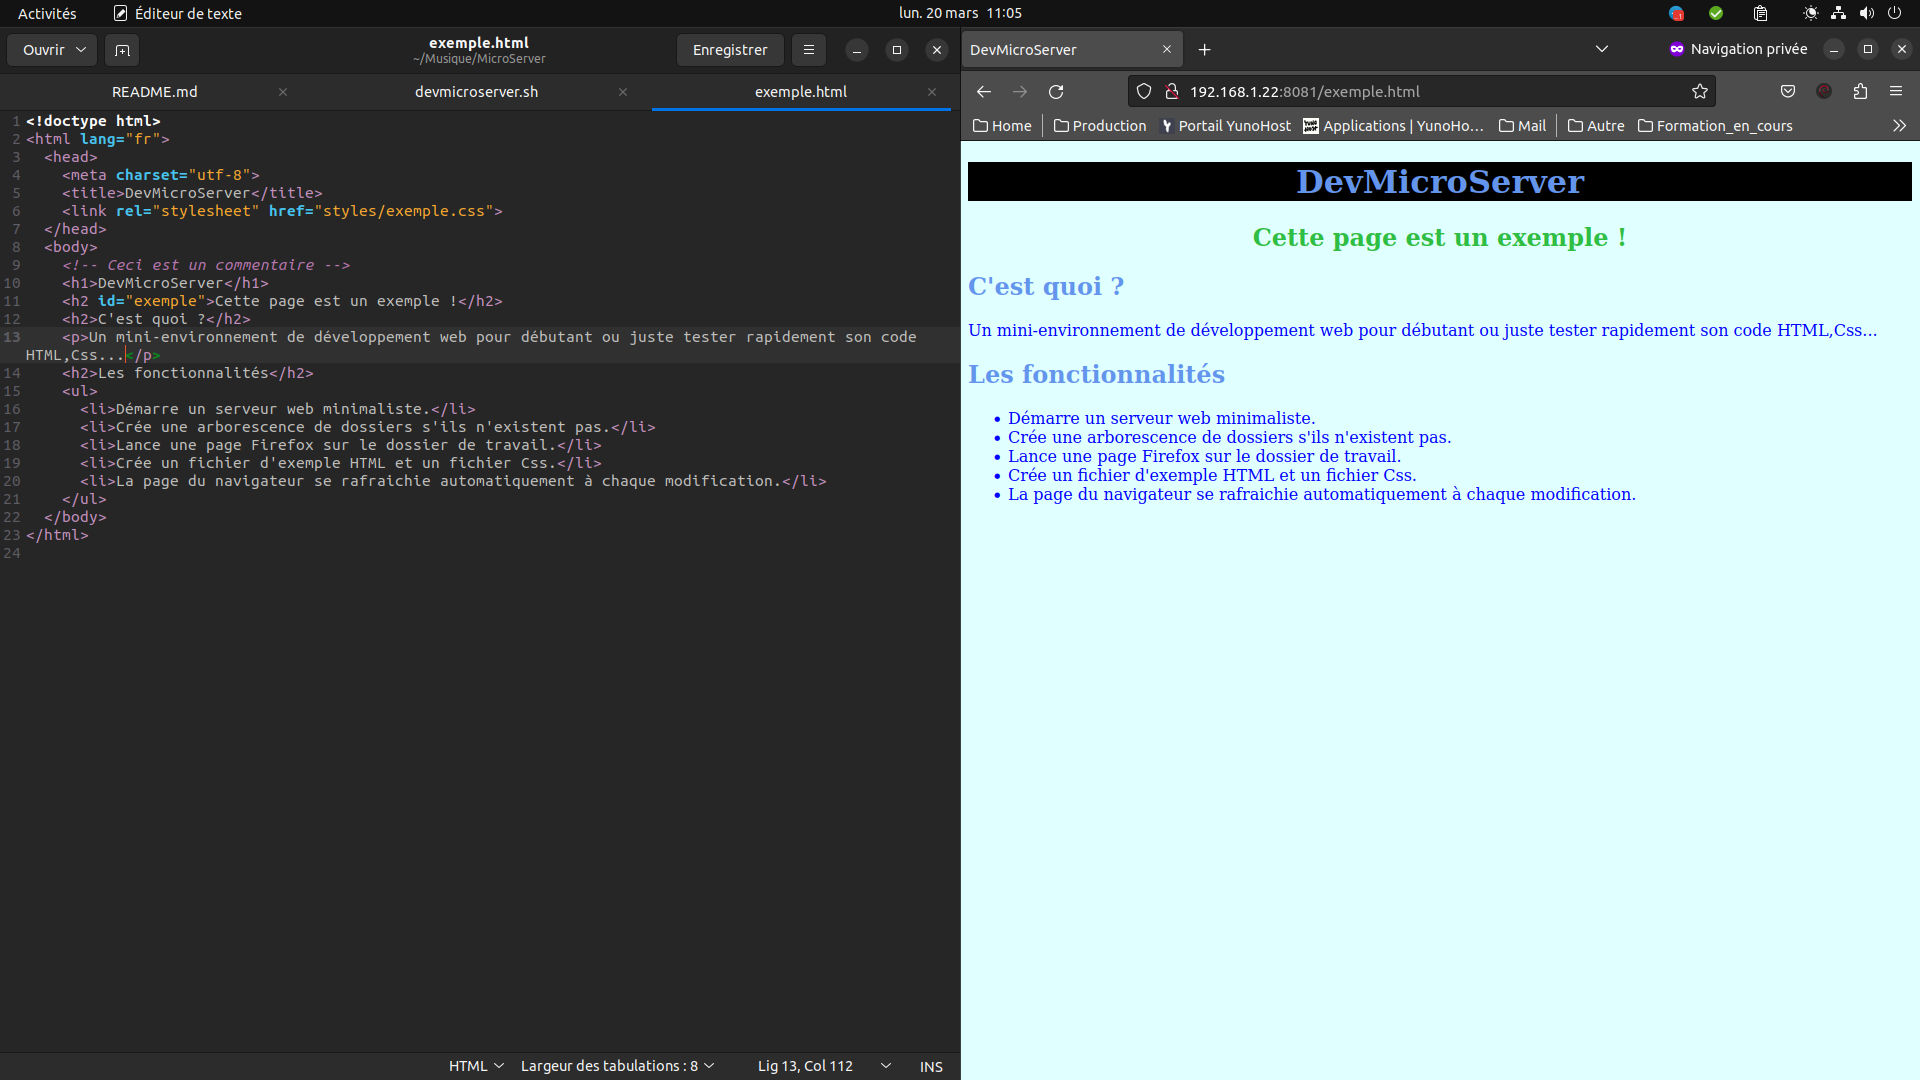
Task: Open a new Firefox tab
Action: [x=1204, y=50]
